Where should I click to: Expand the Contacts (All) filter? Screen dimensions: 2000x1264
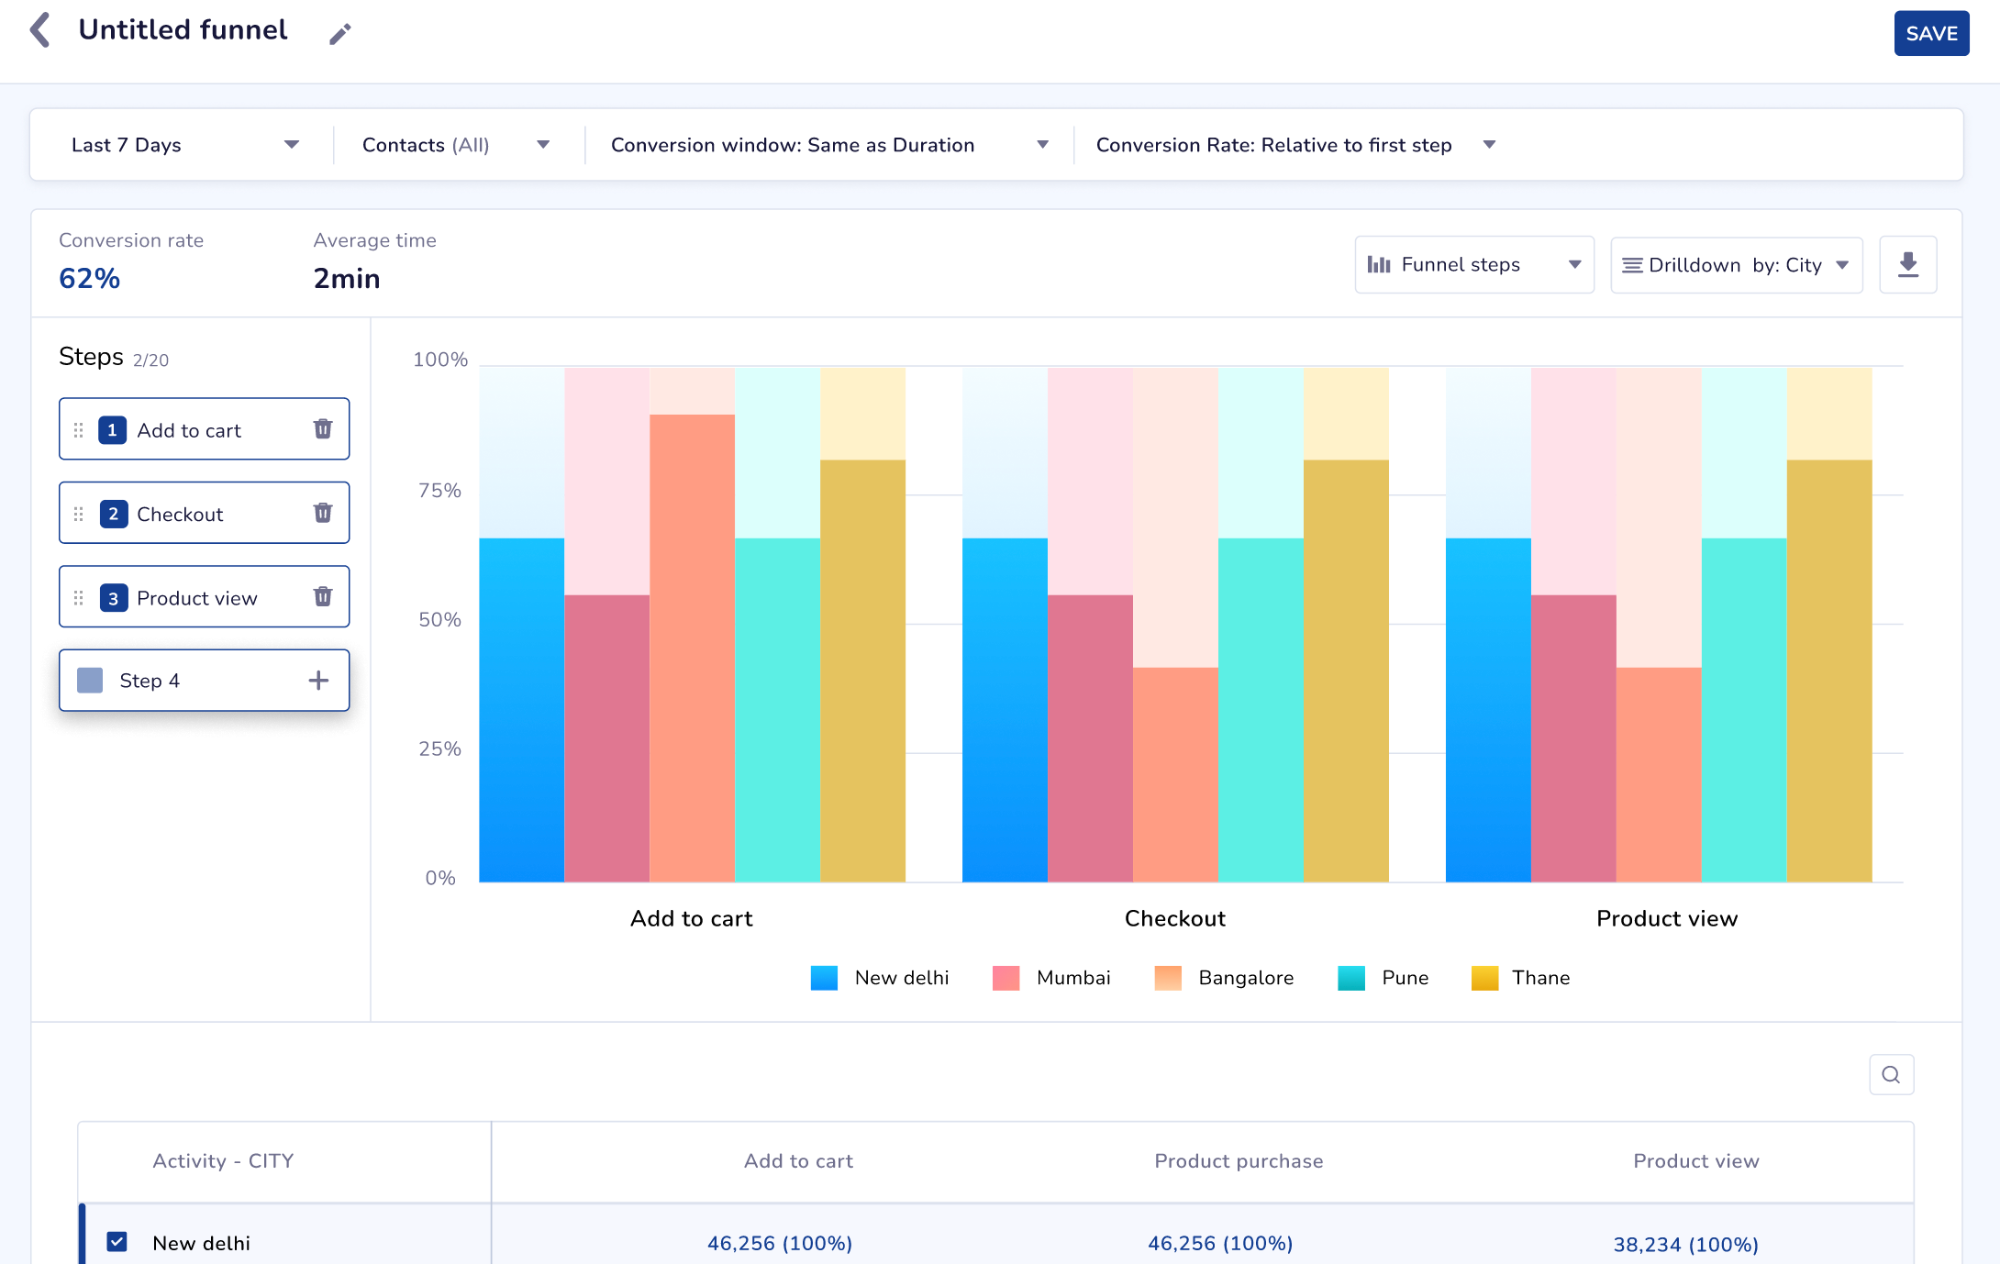[456, 145]
